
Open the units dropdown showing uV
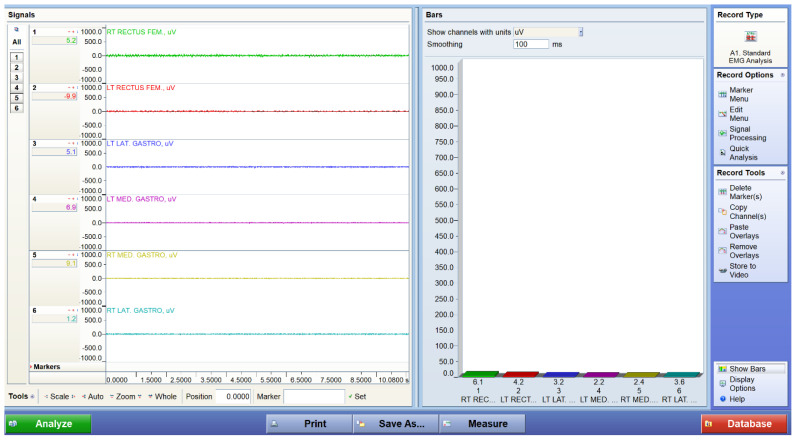pos(581,32)
